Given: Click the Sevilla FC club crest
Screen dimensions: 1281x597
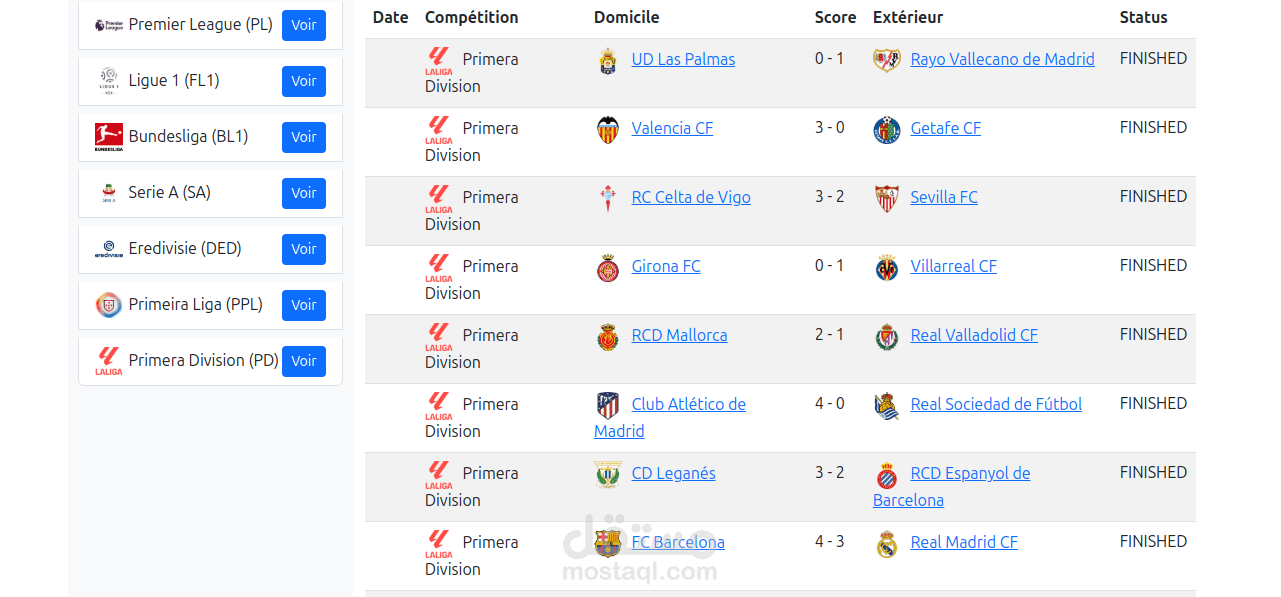Looking at the screenshot, I should 886,198.
